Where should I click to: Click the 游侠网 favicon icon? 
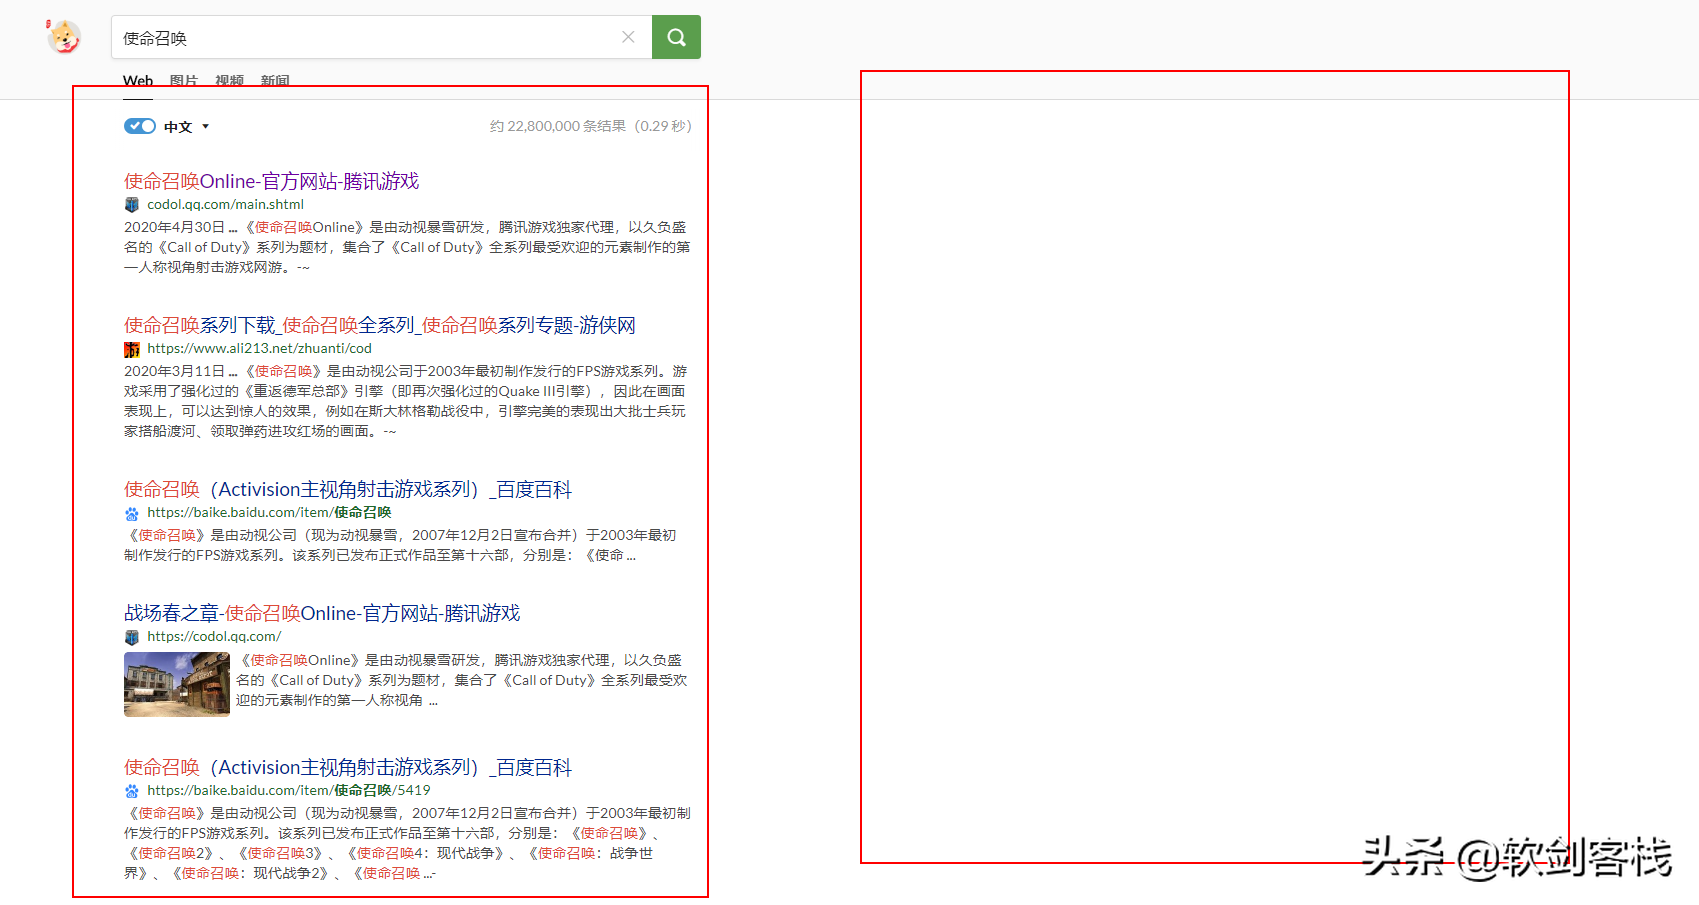tap(132, 349)
